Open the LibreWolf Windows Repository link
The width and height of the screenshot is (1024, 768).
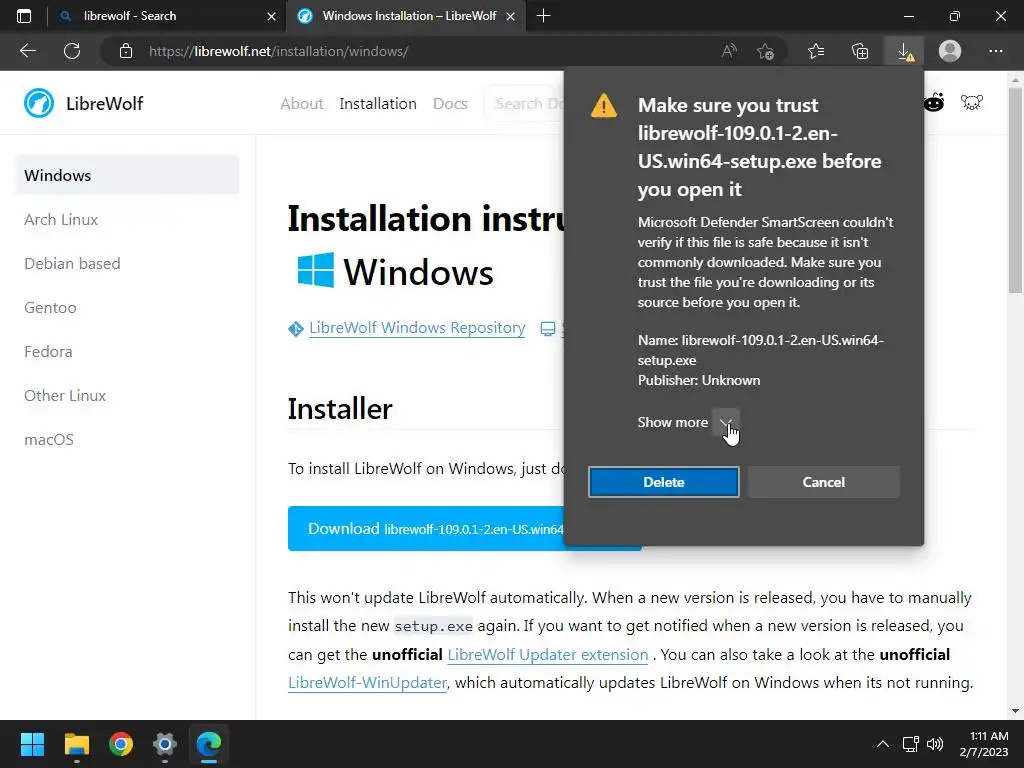(x=417, y=328)
